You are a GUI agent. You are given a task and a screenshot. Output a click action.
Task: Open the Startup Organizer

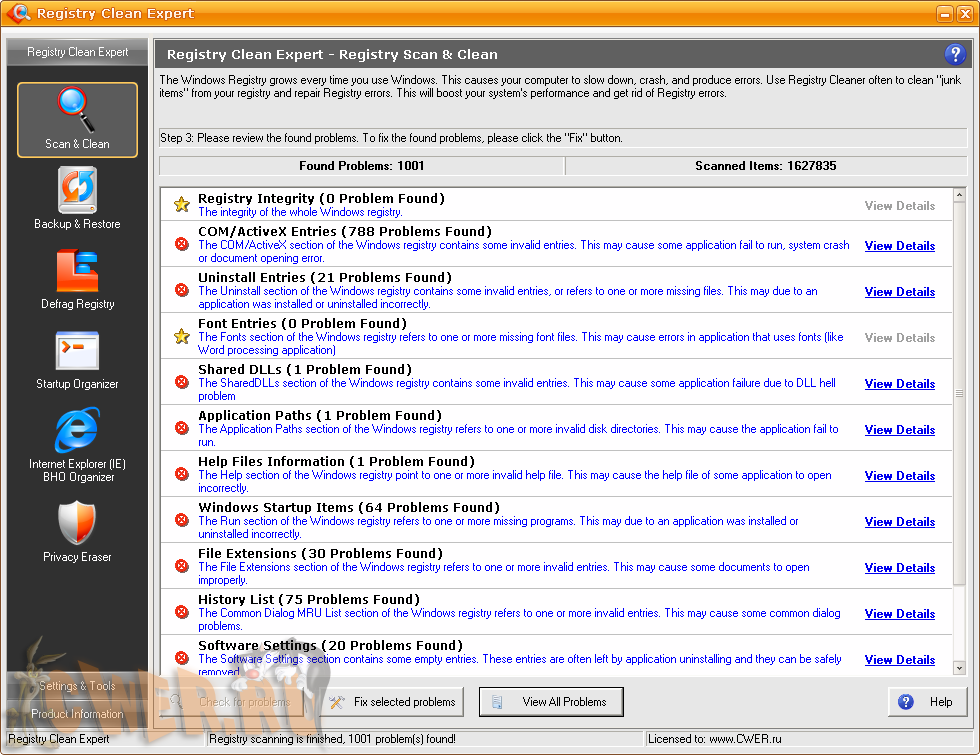[77, 359]
